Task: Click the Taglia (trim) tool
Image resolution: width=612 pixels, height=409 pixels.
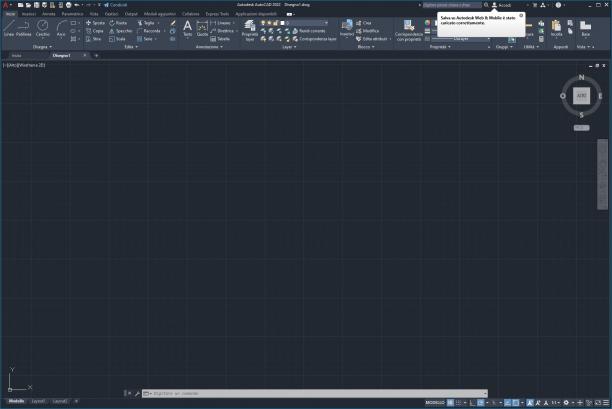Action: coord(146,23)
